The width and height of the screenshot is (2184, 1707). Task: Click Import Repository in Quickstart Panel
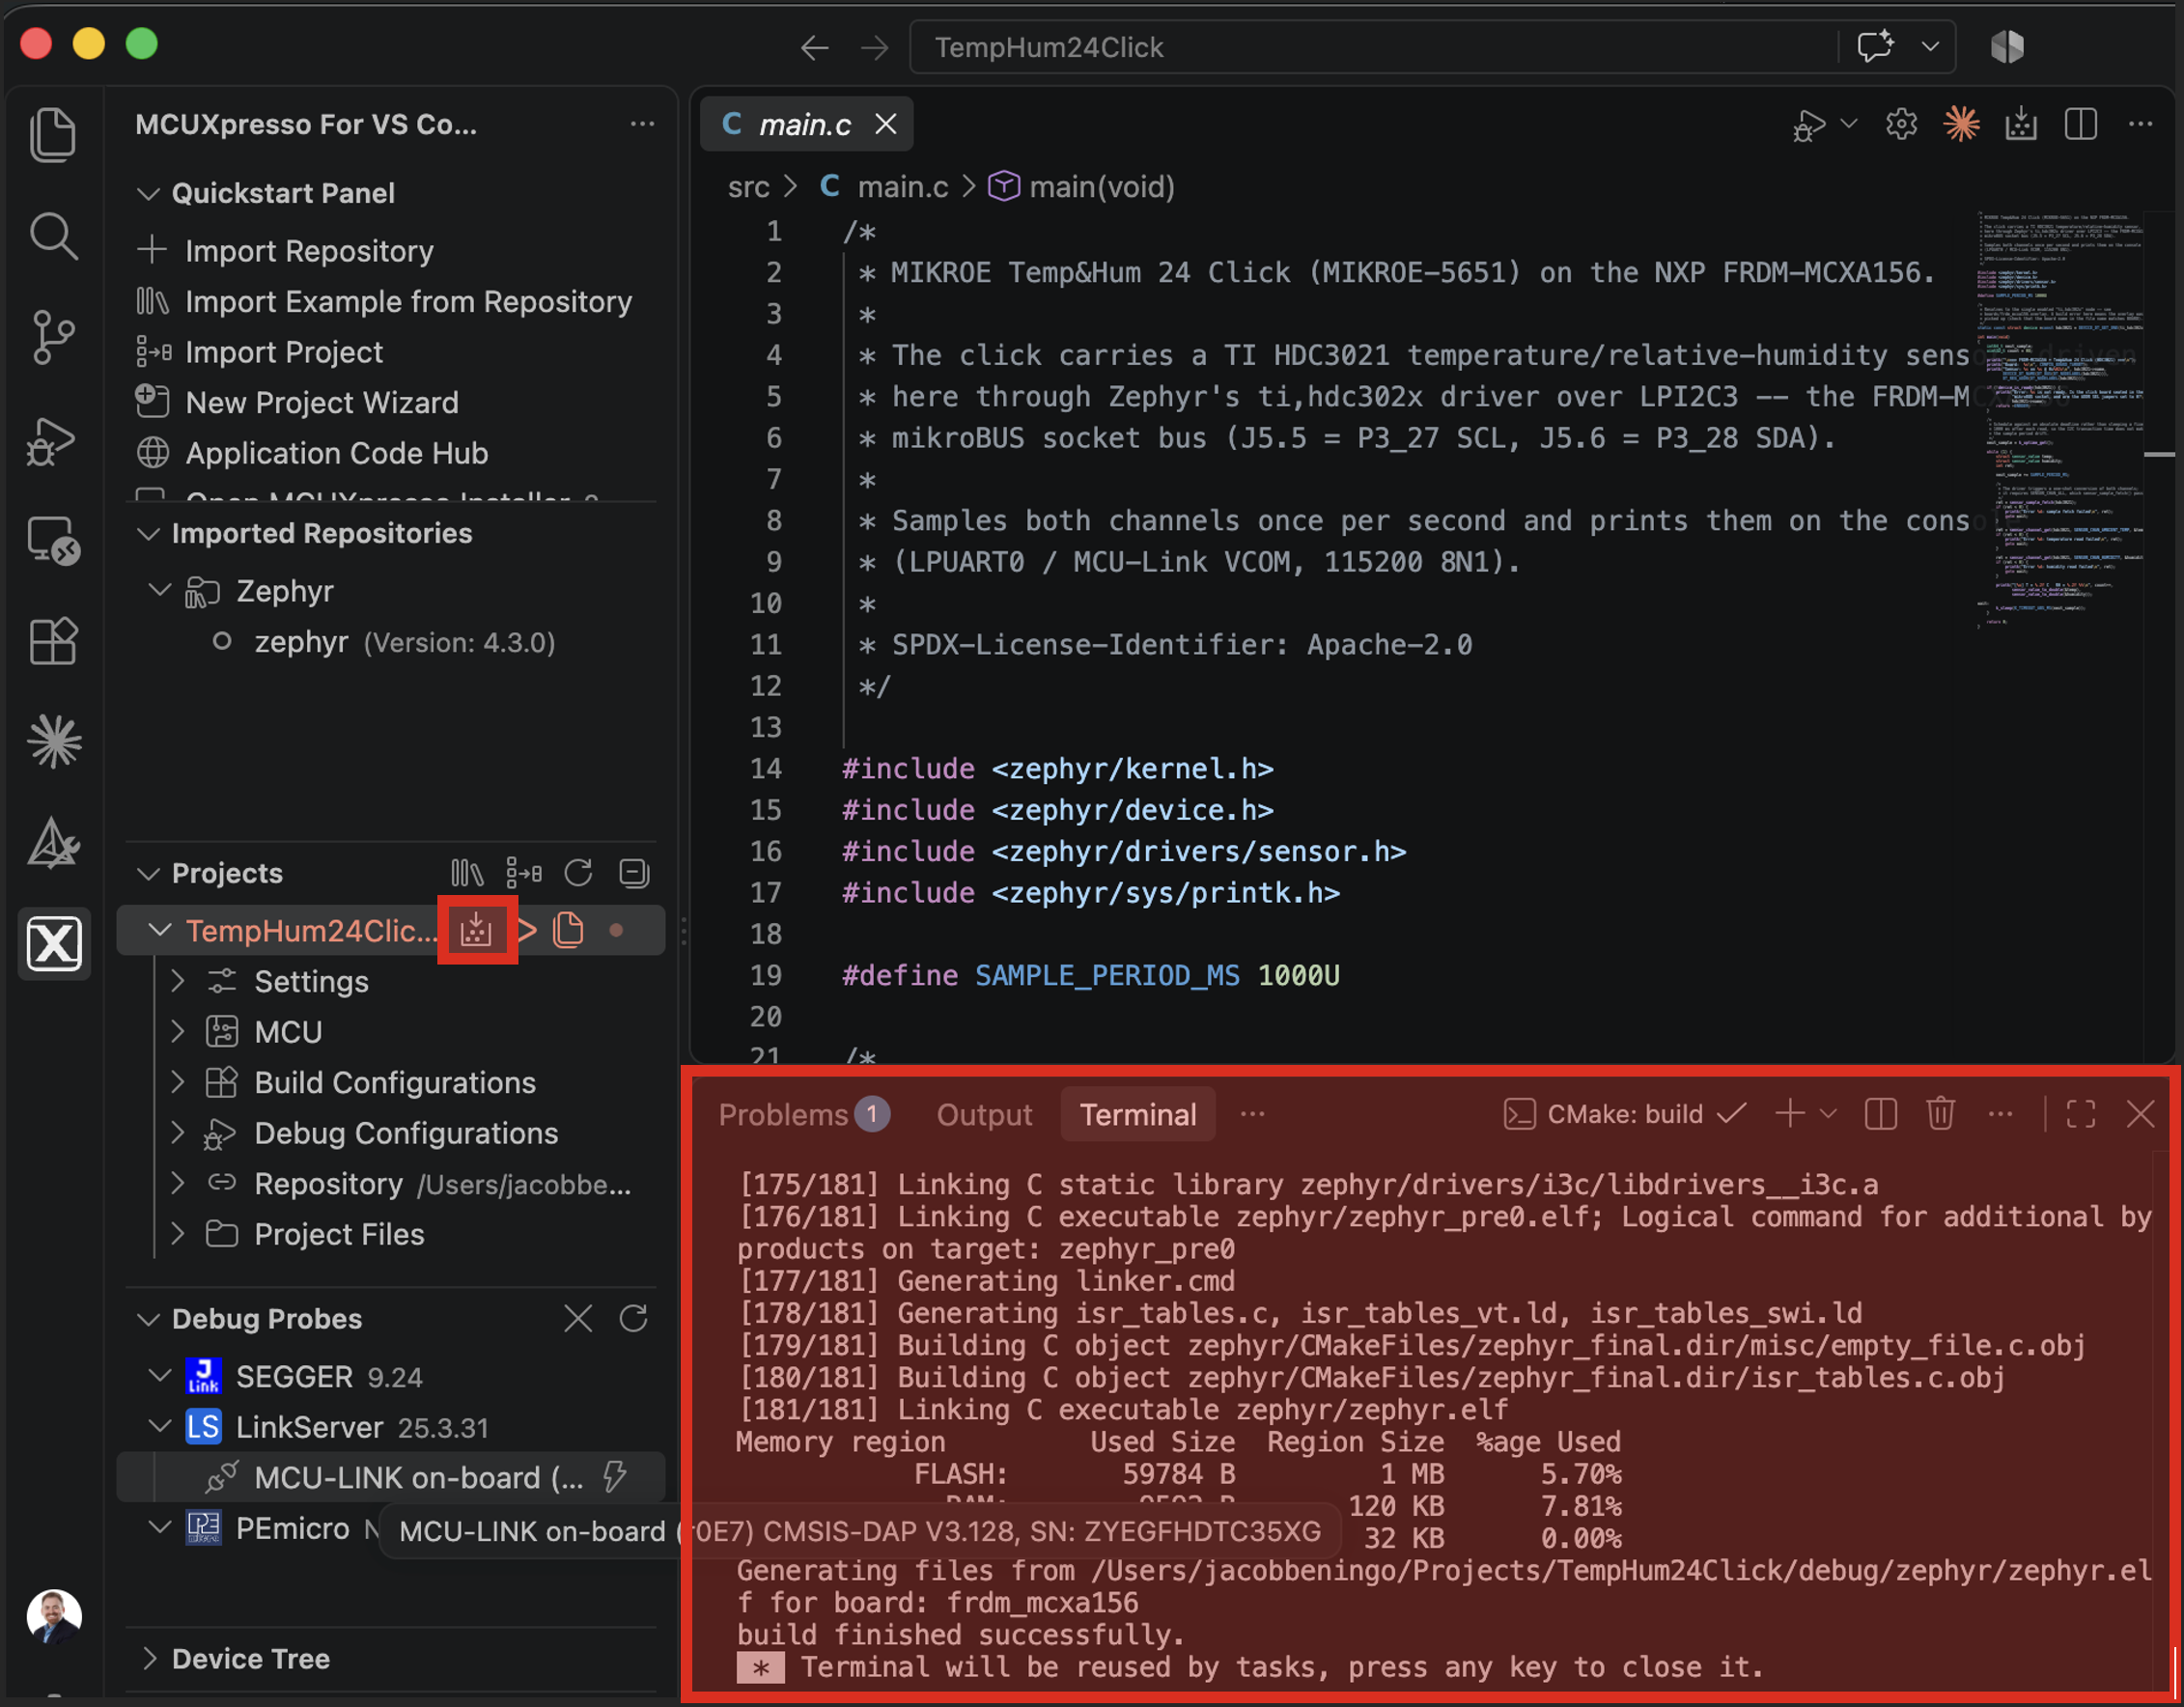[x=309, y=250]
